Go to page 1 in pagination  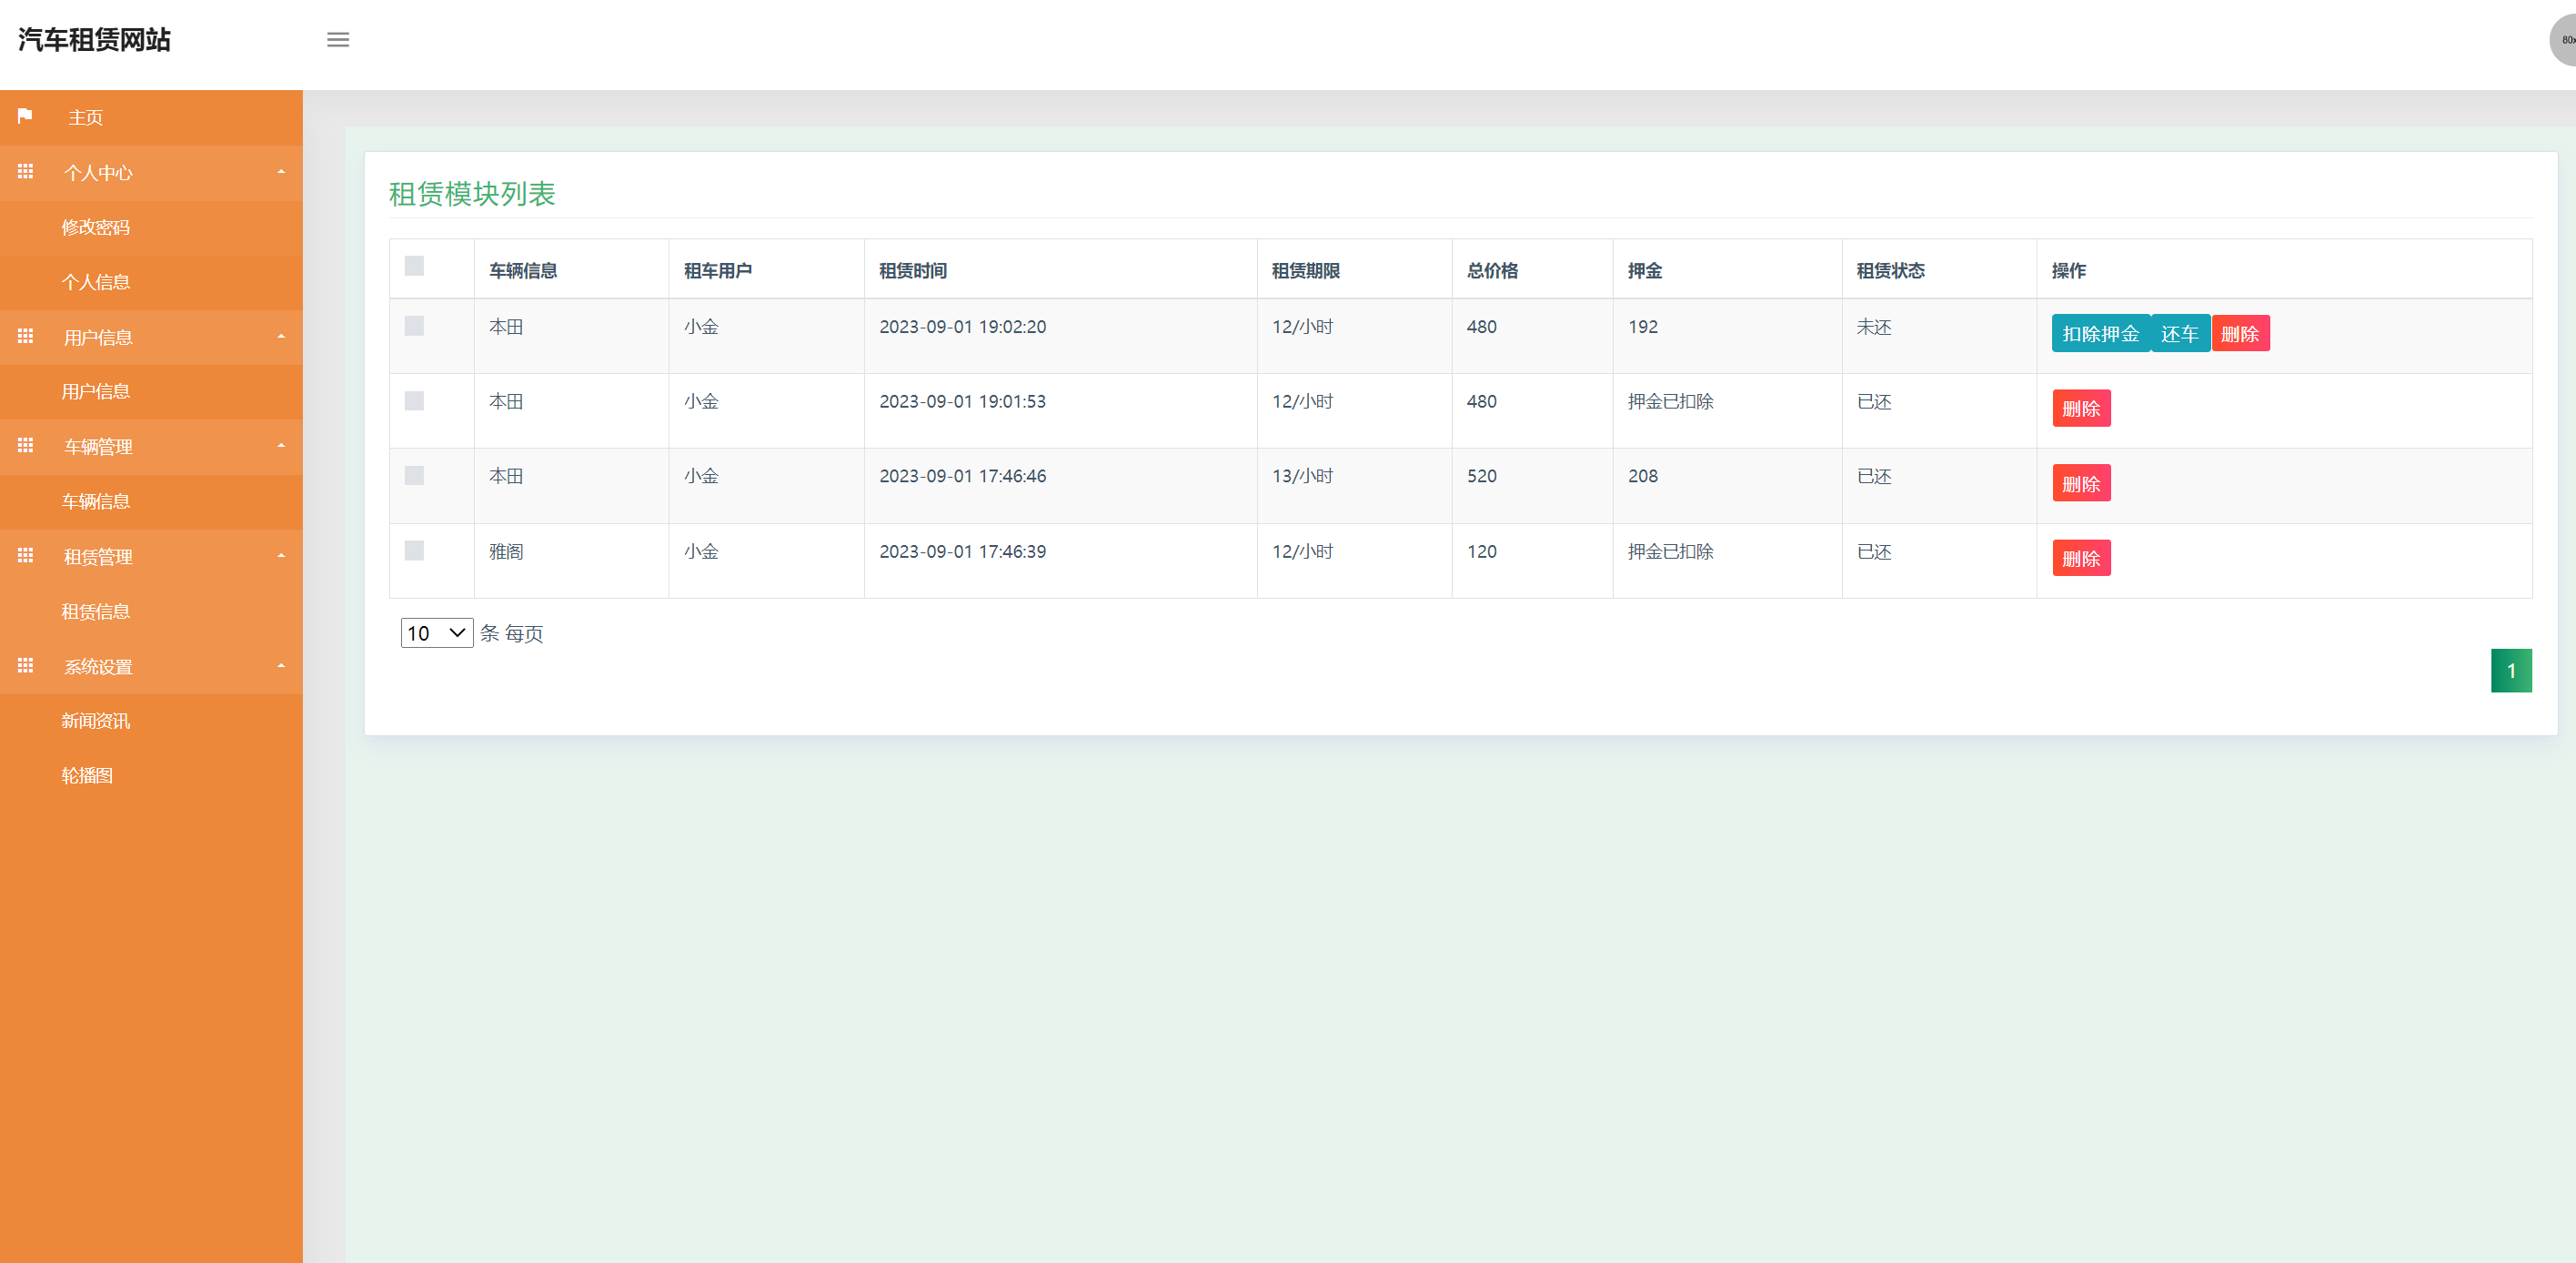click(x=2511, y=671)
